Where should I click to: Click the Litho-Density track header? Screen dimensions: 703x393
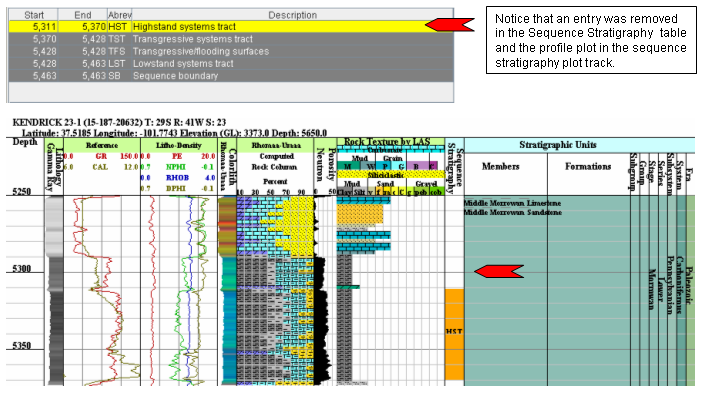(x=178, y=145)
